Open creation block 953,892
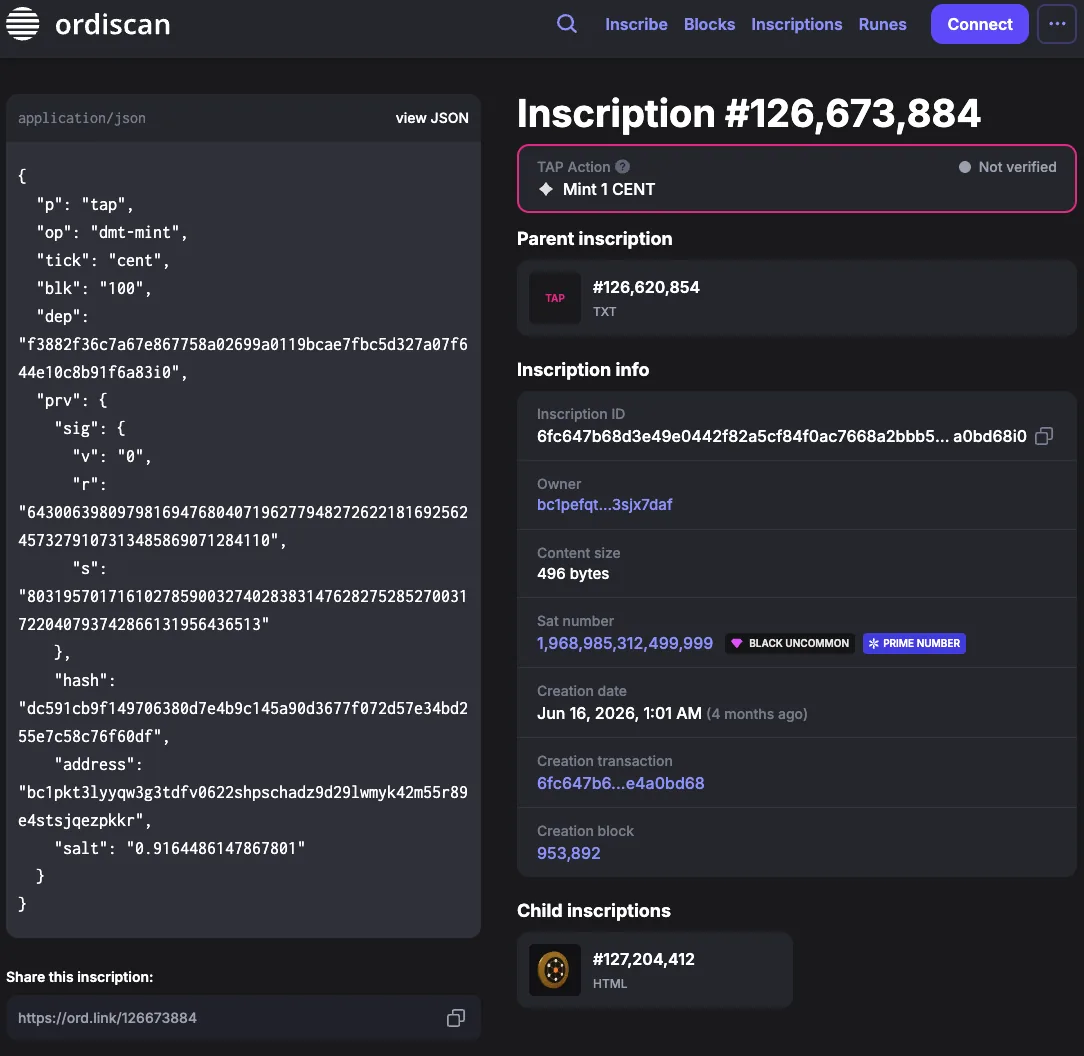 (568, 853)
